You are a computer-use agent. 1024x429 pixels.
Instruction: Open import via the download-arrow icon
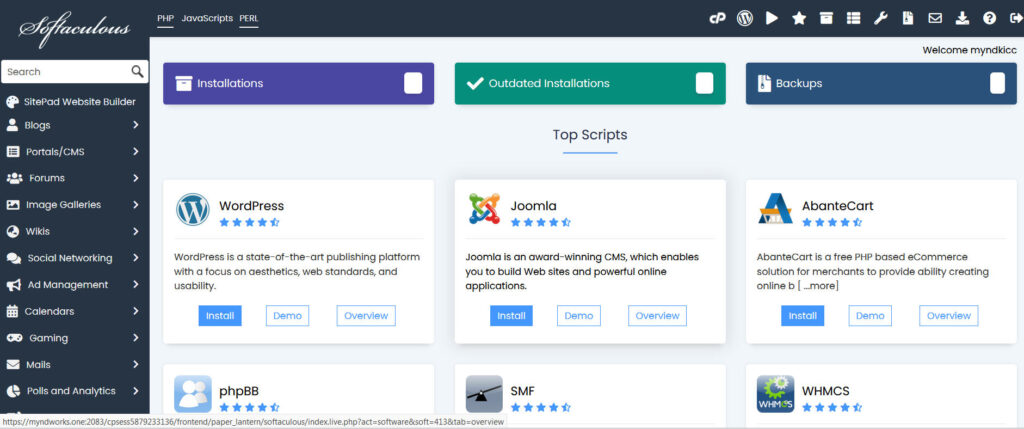(x=962, y=18)
